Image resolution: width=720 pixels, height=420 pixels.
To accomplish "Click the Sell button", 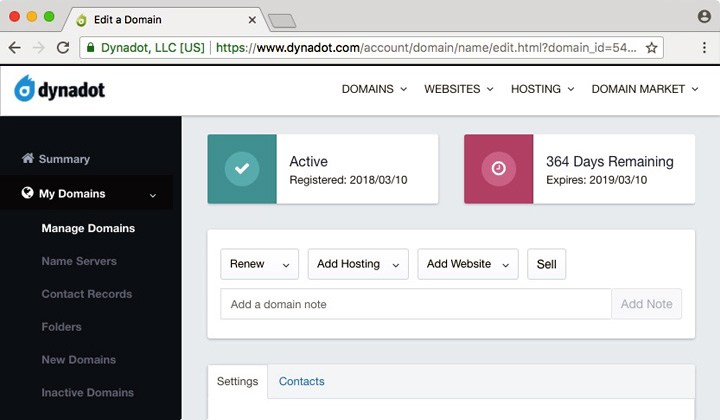I will coord(546,264).
